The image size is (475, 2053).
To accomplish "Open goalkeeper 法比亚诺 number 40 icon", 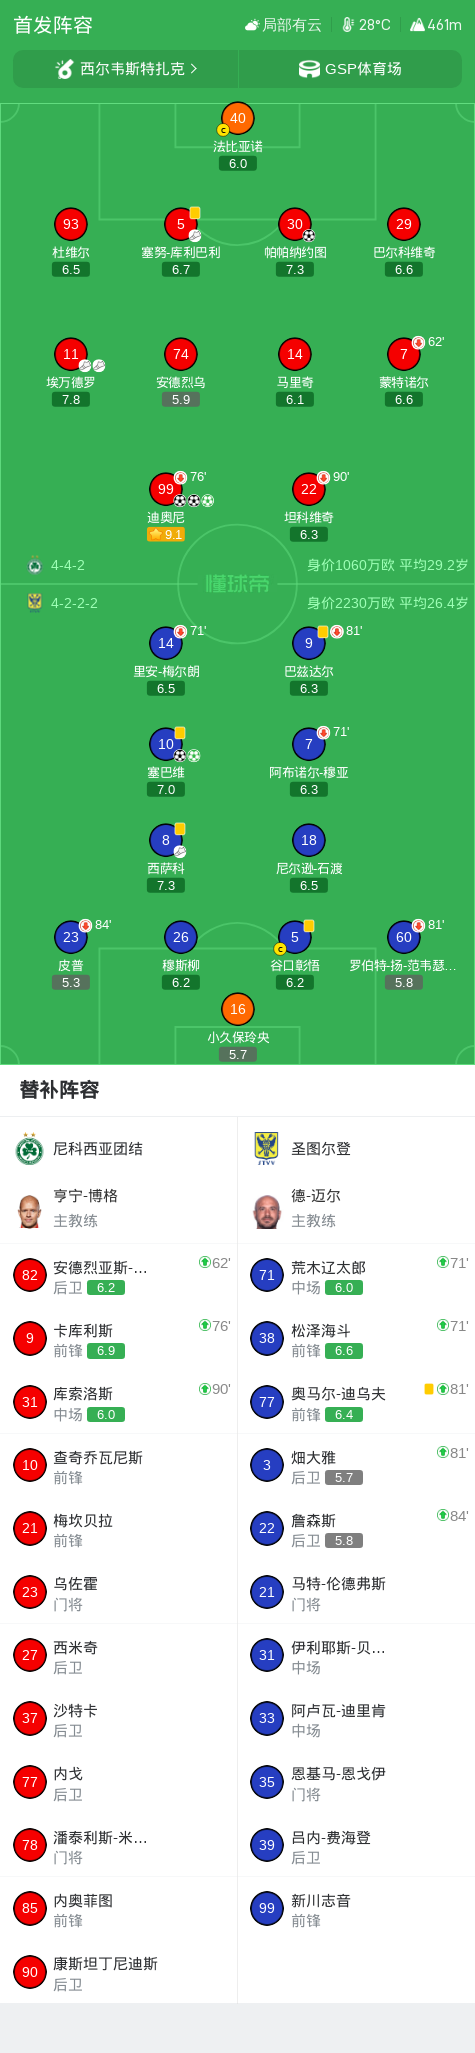I will 237,118.
